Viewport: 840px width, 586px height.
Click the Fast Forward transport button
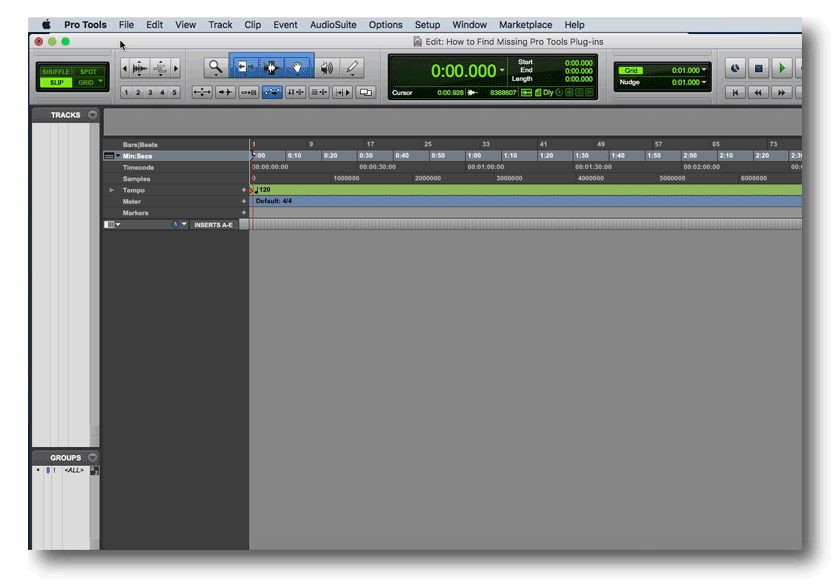tap(782, 92)
